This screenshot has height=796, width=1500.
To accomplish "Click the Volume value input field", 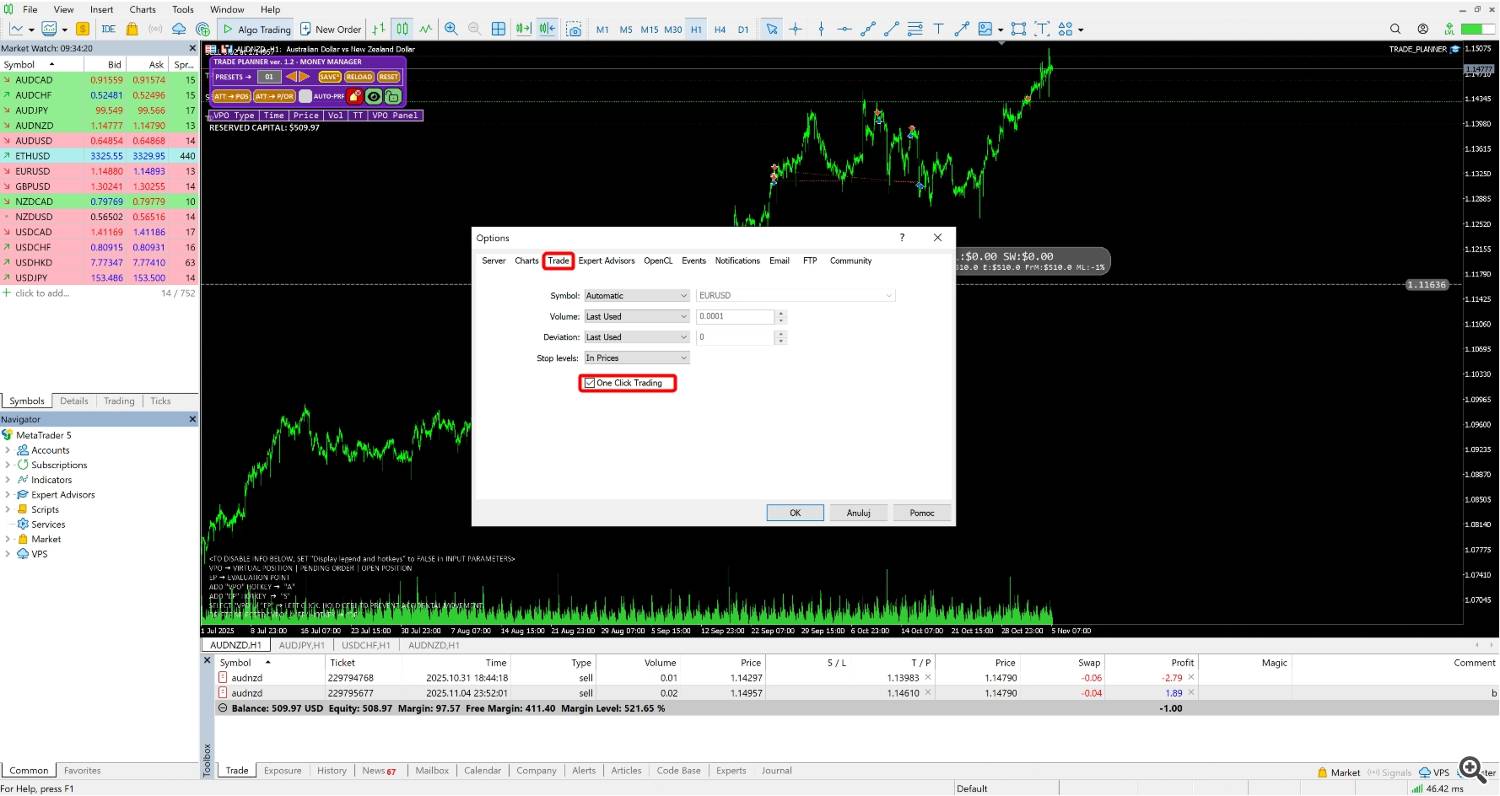I will [735, 317].
